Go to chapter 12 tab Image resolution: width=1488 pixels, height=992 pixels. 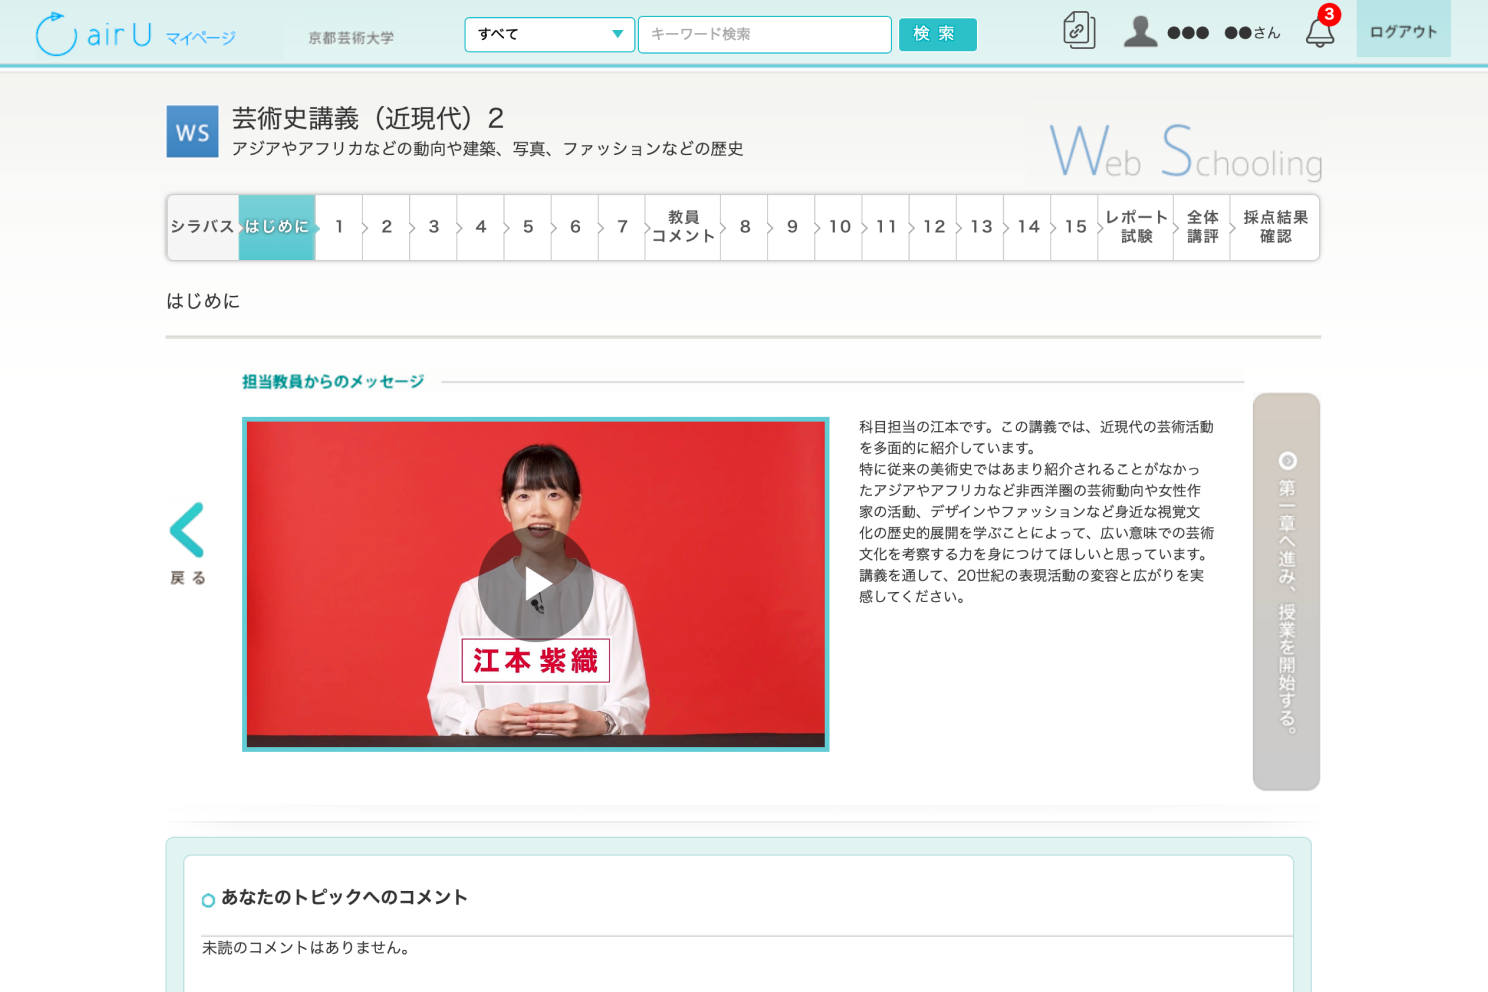coord(933,227)
